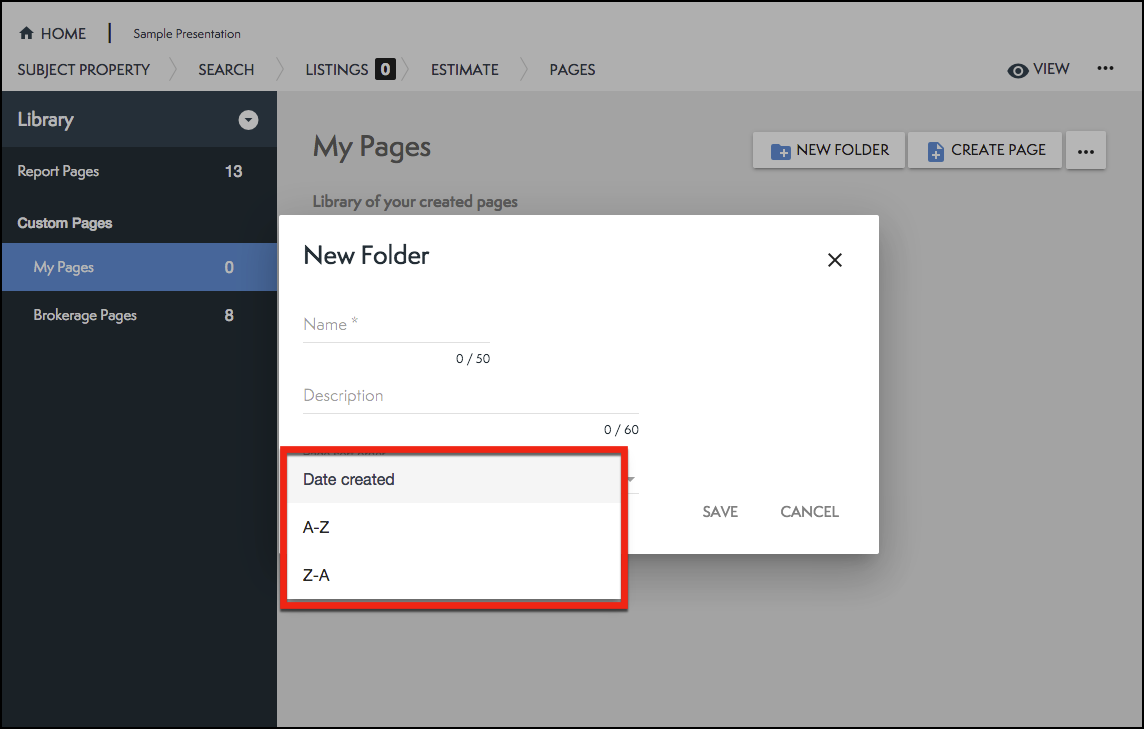
Task: Close the New Folder dialog
Action: pos(835,260)
